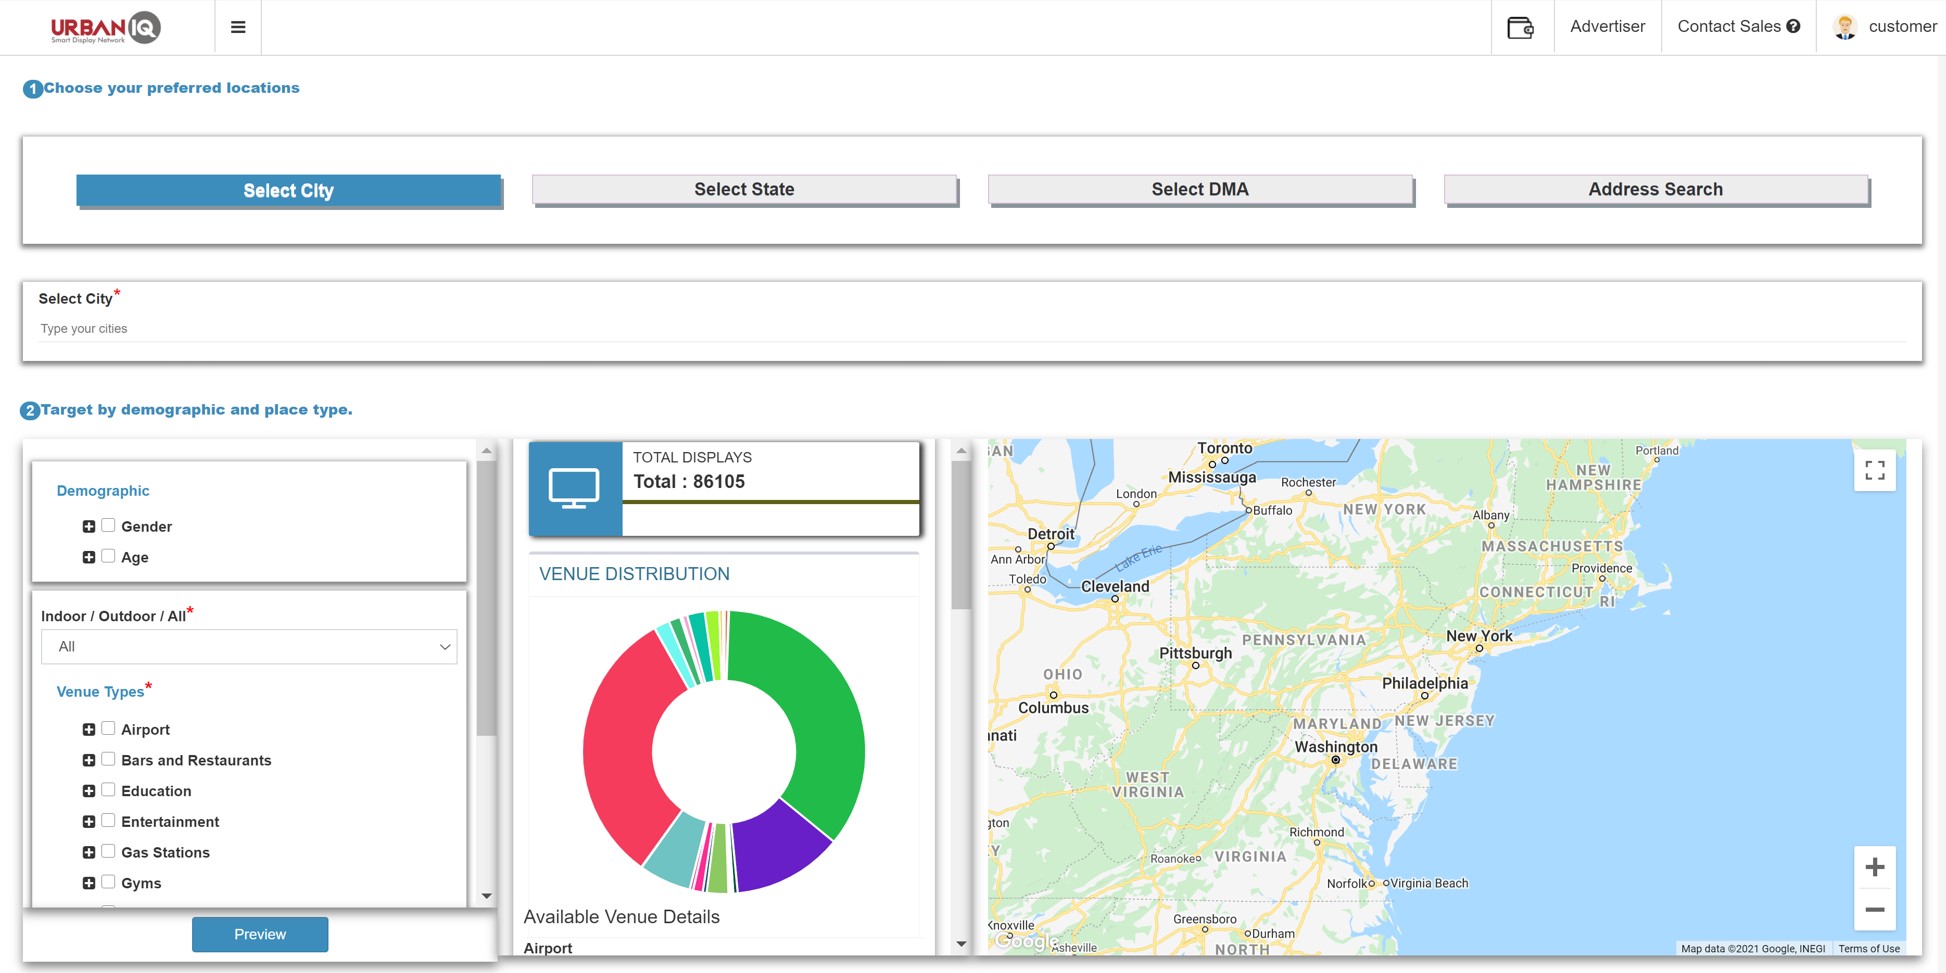The width and height of the screenshot is (1946, 973).
Task: Toggle fullscreen map view
Action: coord(1875,470)
